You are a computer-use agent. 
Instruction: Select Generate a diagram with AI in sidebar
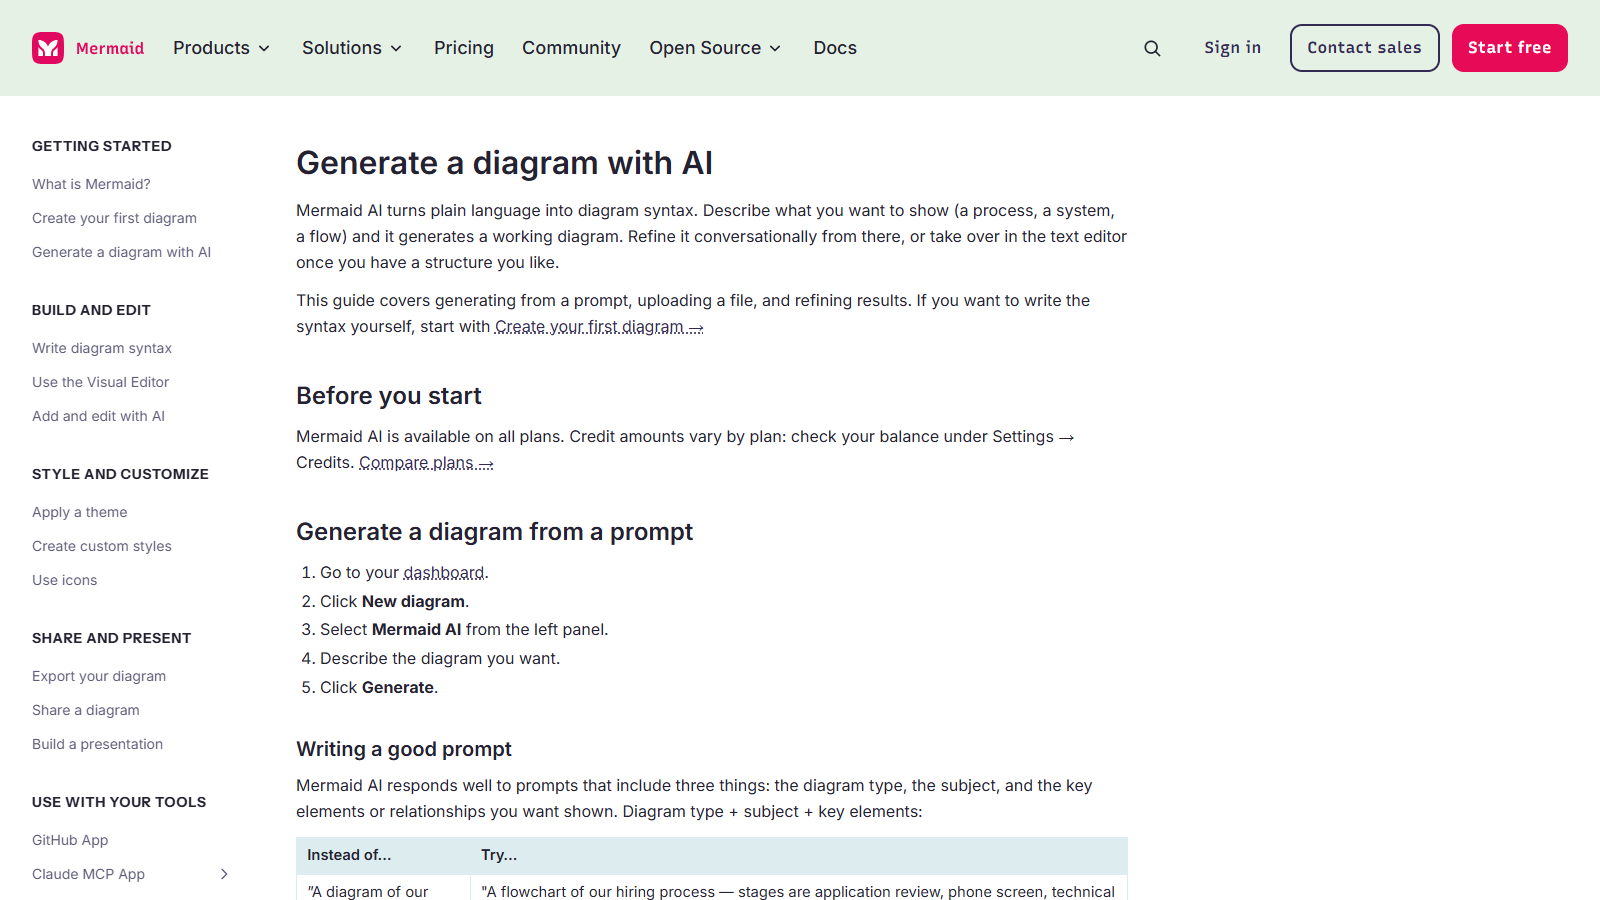pyautogui.click(x=121, y=252)
